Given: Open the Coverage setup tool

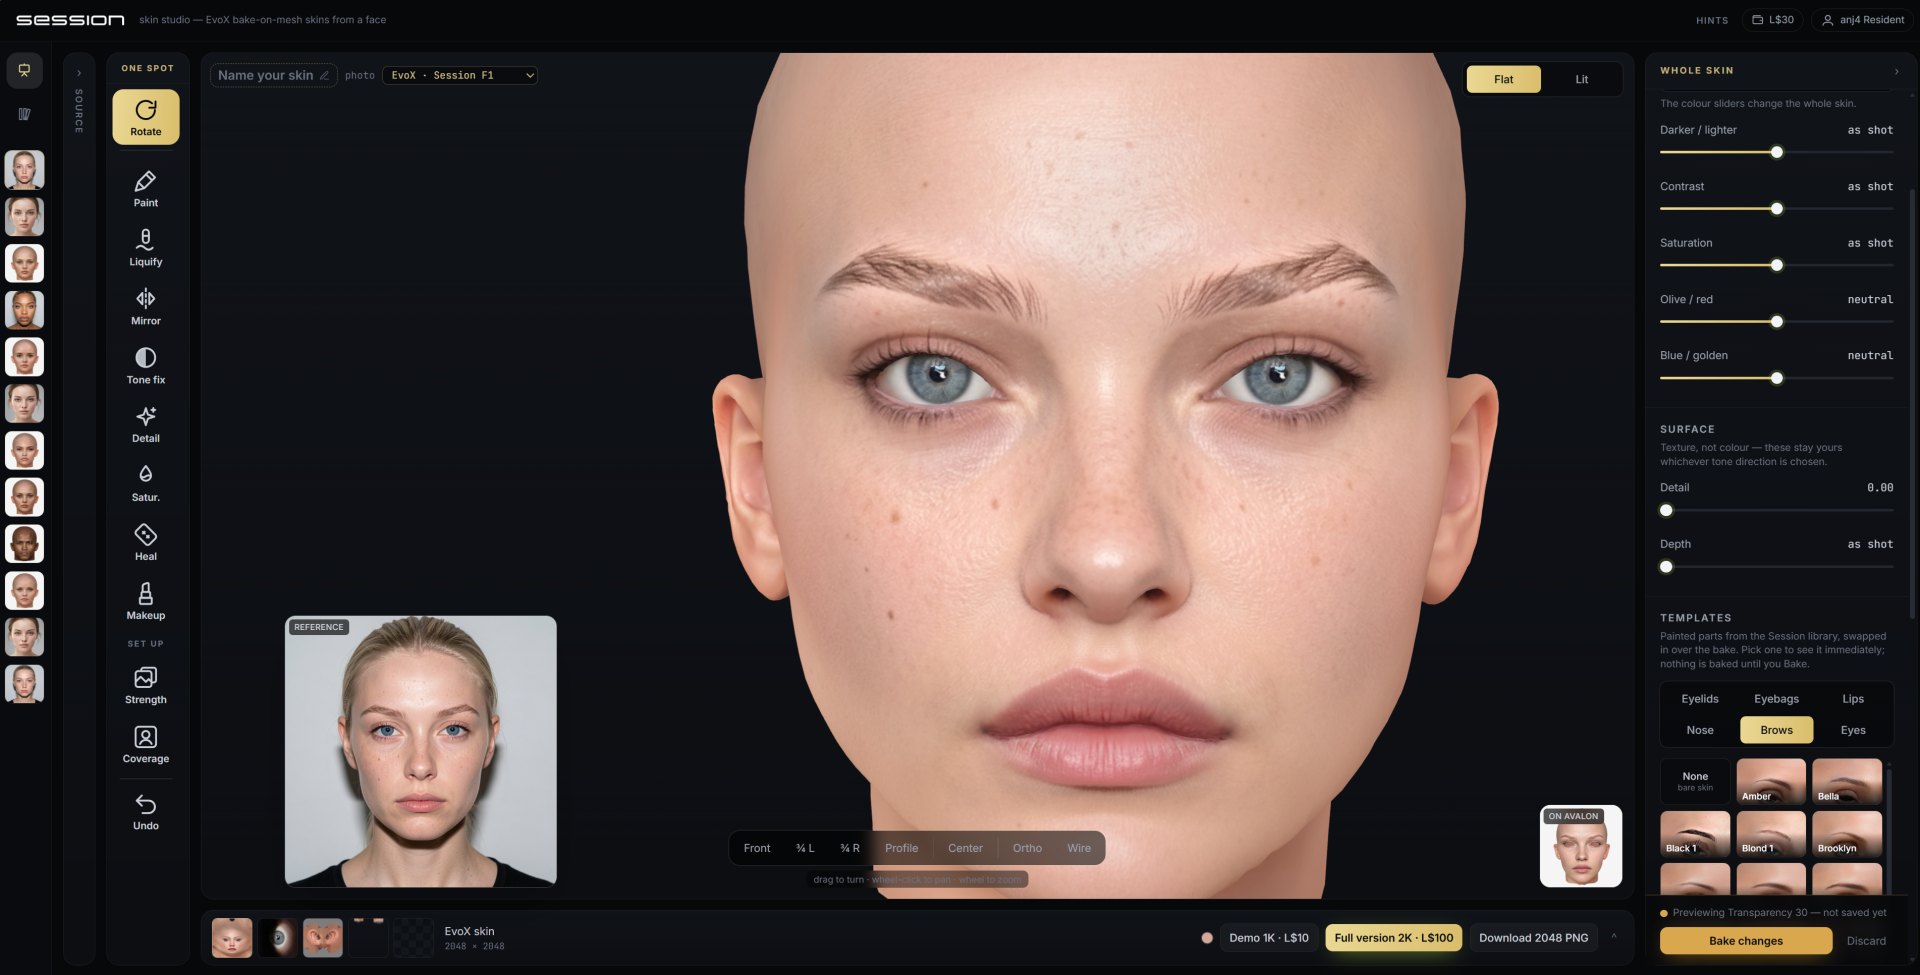Looking at the screenshot, I should click(146, 745).
